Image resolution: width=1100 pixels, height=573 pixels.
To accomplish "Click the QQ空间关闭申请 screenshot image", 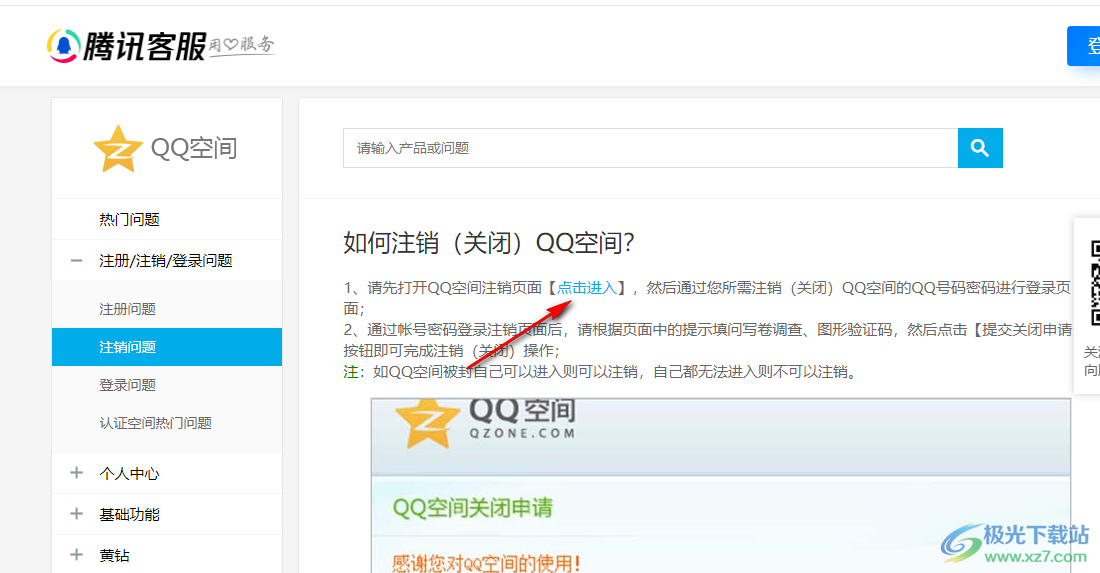I will [x=720, y=485].
